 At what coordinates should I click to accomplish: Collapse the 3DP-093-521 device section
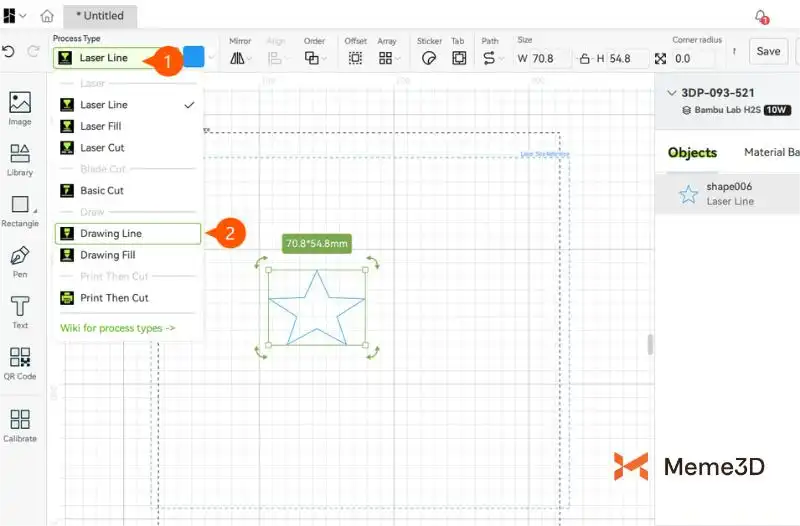[x=670, y=93]
